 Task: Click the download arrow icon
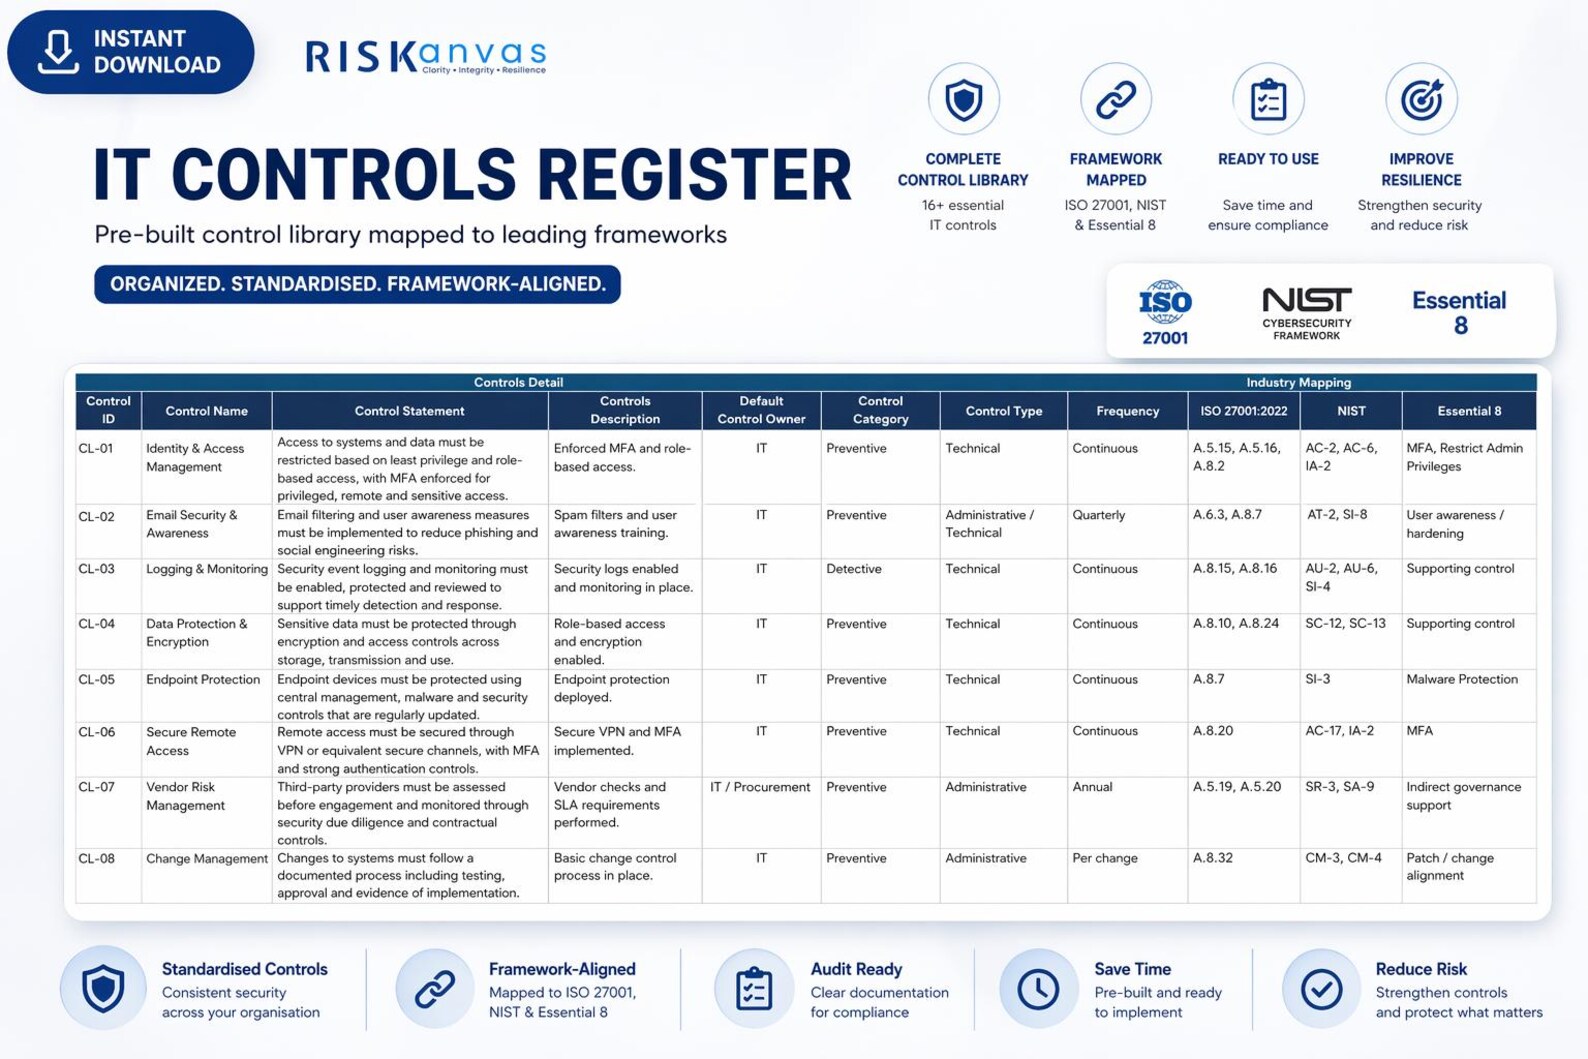click(58, 52)
